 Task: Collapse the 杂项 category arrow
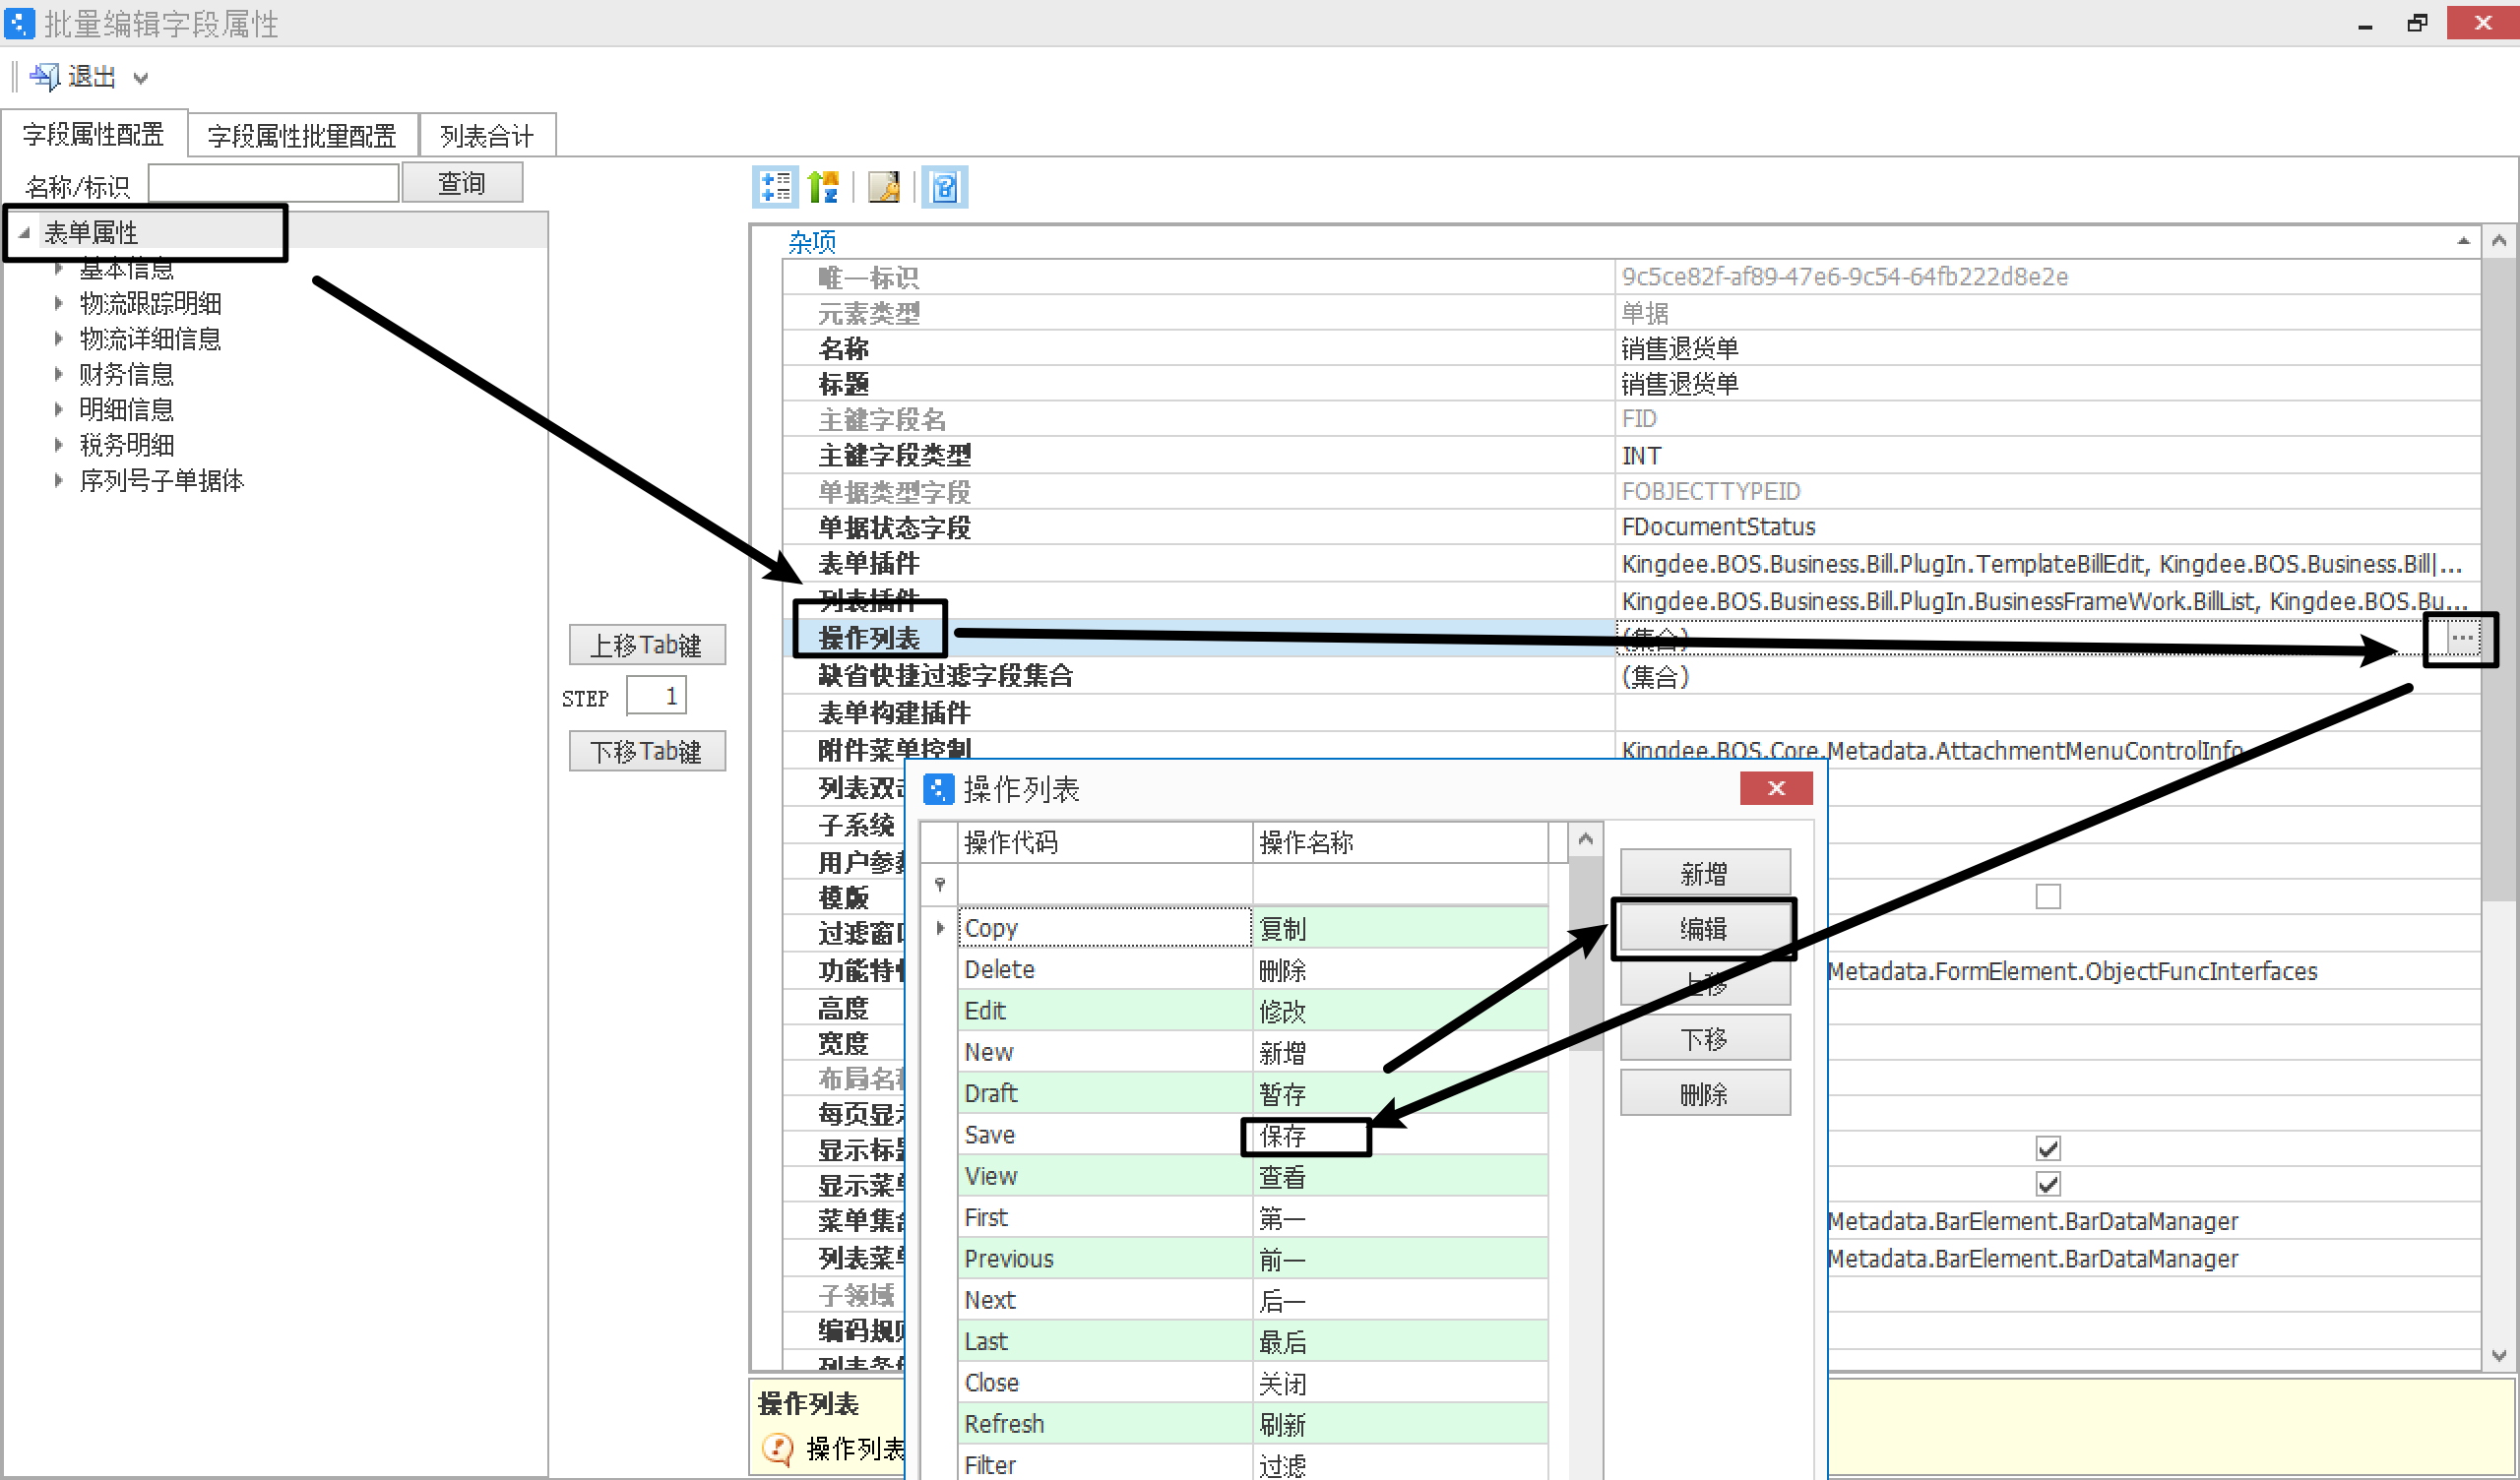(x=2463, y=241)
